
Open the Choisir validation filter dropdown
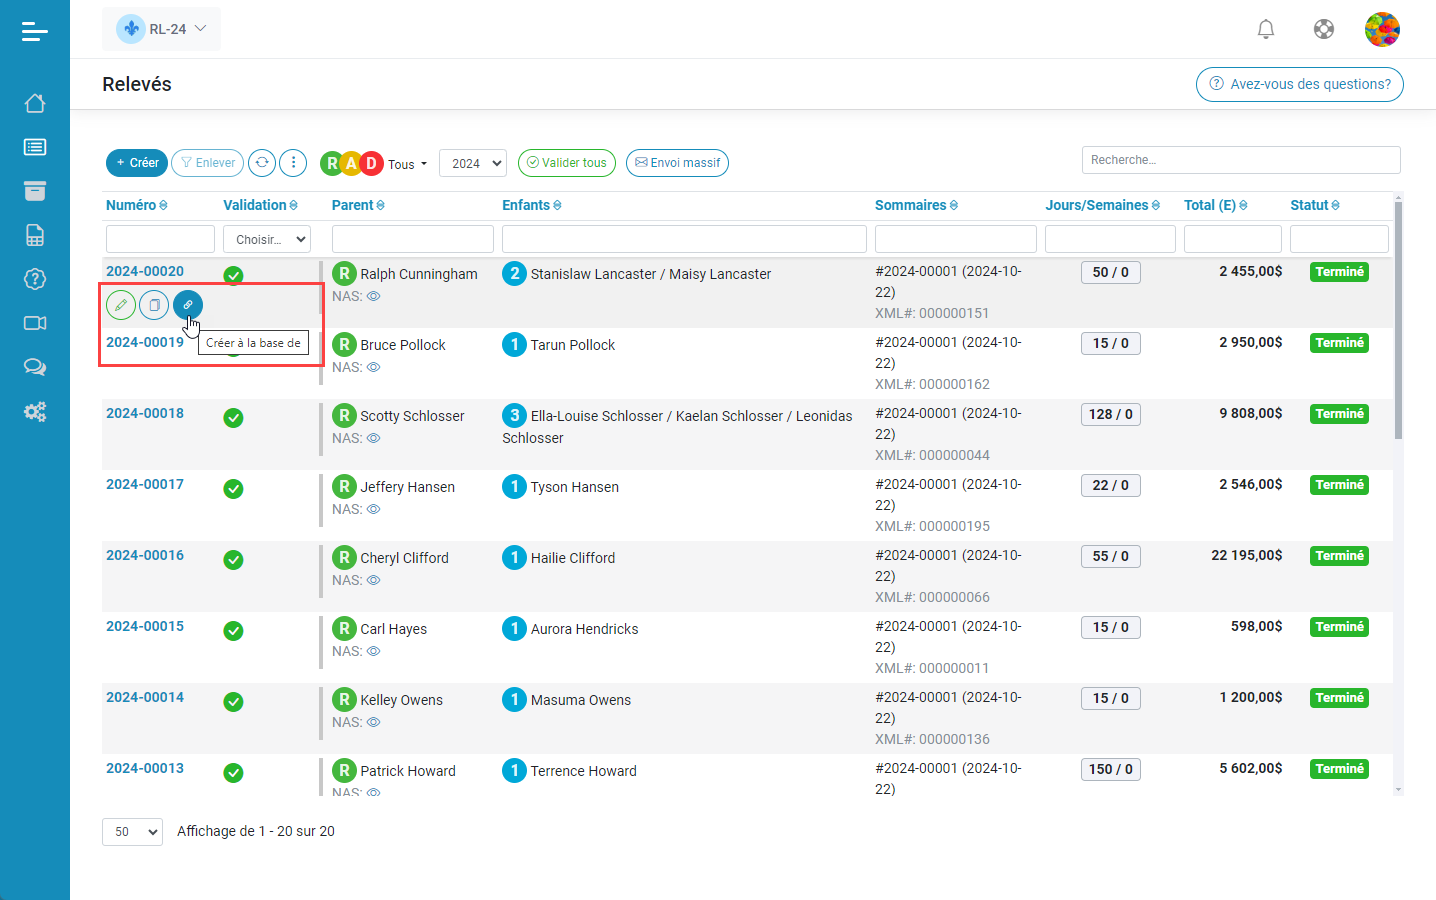pos(267,239)
